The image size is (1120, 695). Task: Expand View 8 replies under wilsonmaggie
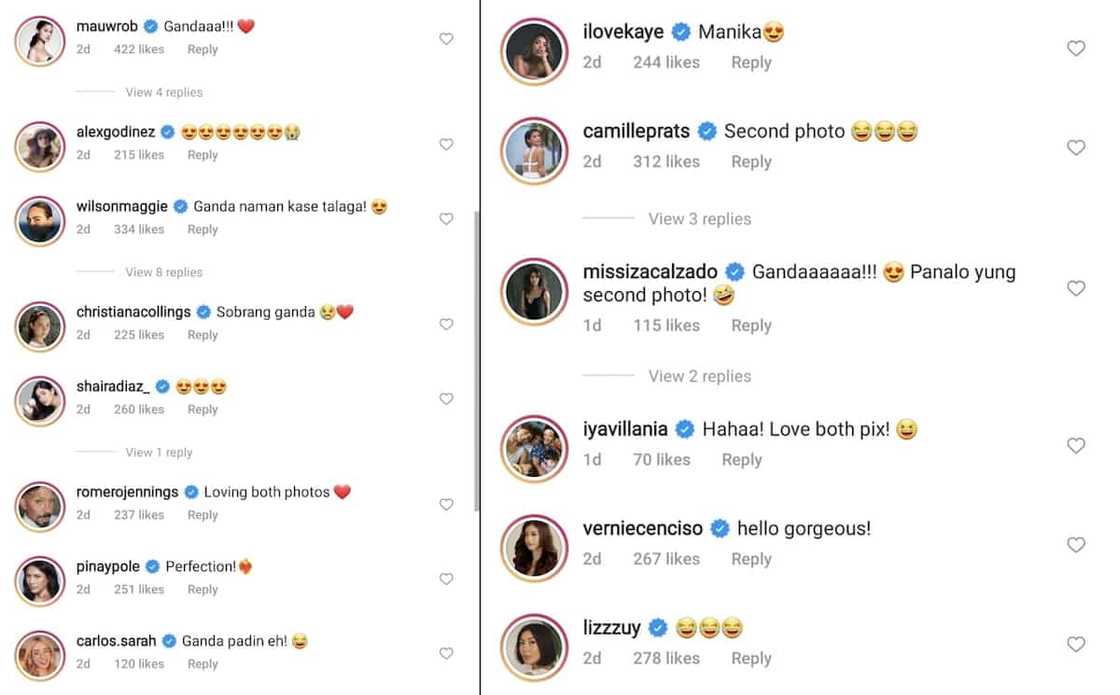(163, 271)
